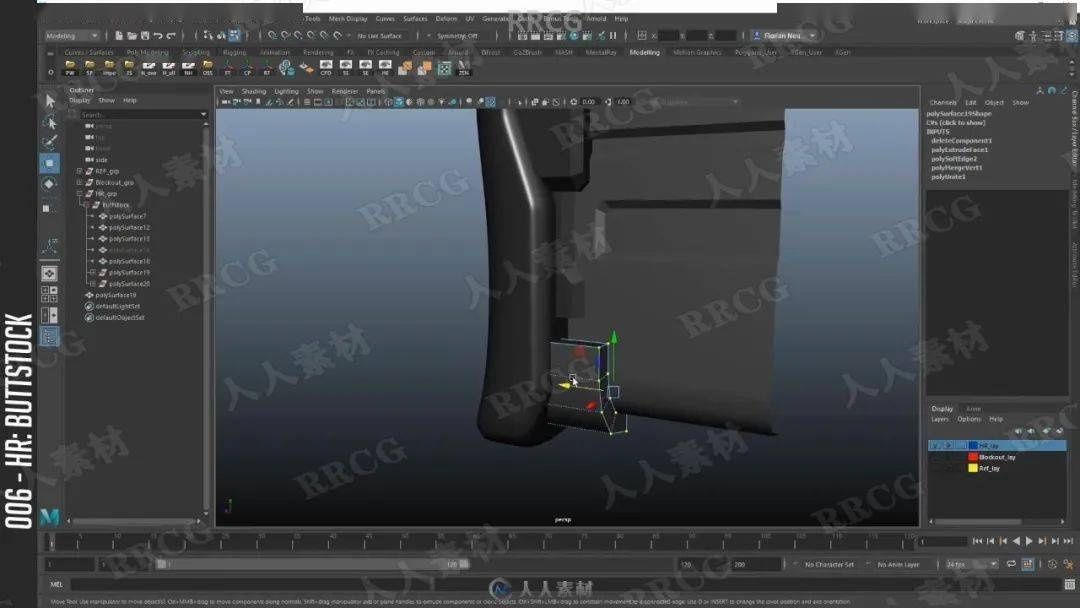The image size is (1080, 608).
Task: Click the PW shelf folder button
Action: coord(70,67)
